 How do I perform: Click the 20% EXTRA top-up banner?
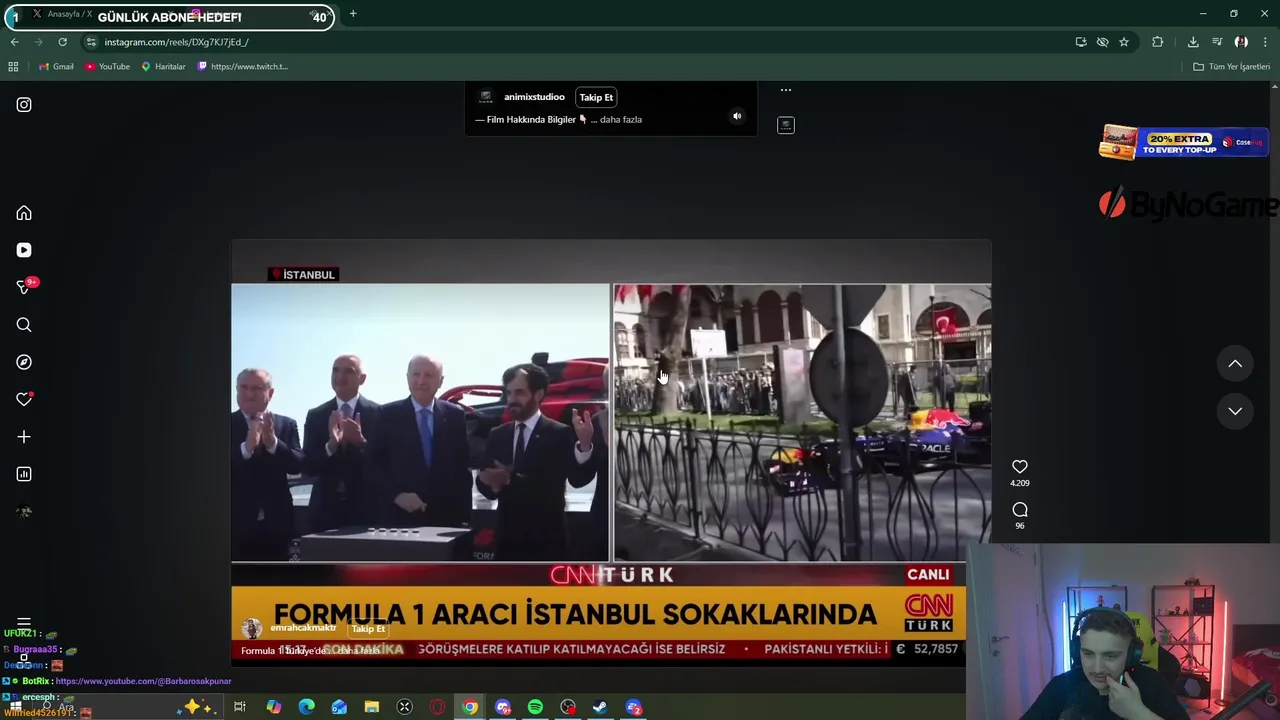(1183, 143)
